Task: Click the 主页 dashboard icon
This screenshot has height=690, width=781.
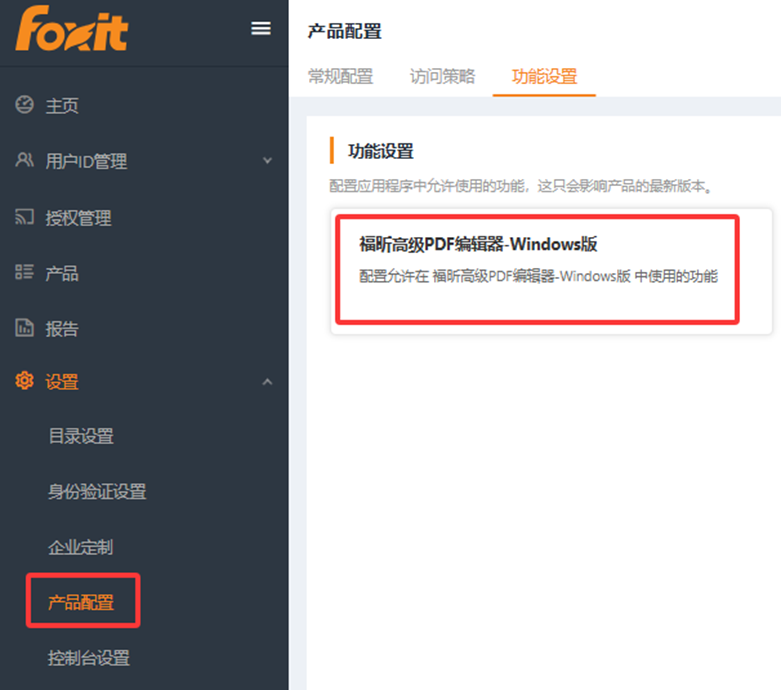Action: pyautogui.click(x=24, y=105)
